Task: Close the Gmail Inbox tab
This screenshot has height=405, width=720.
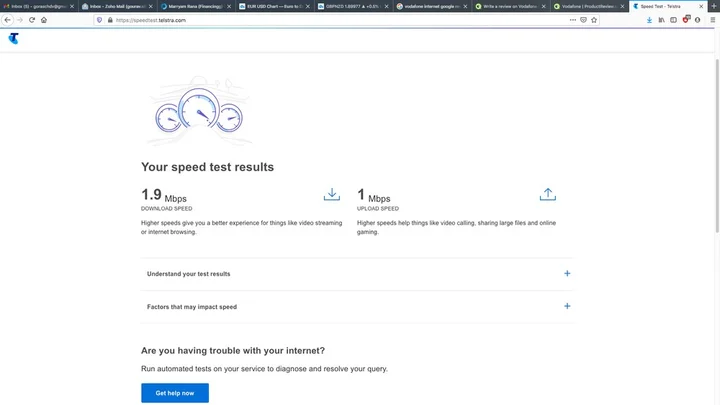Action: pos(72,6)
